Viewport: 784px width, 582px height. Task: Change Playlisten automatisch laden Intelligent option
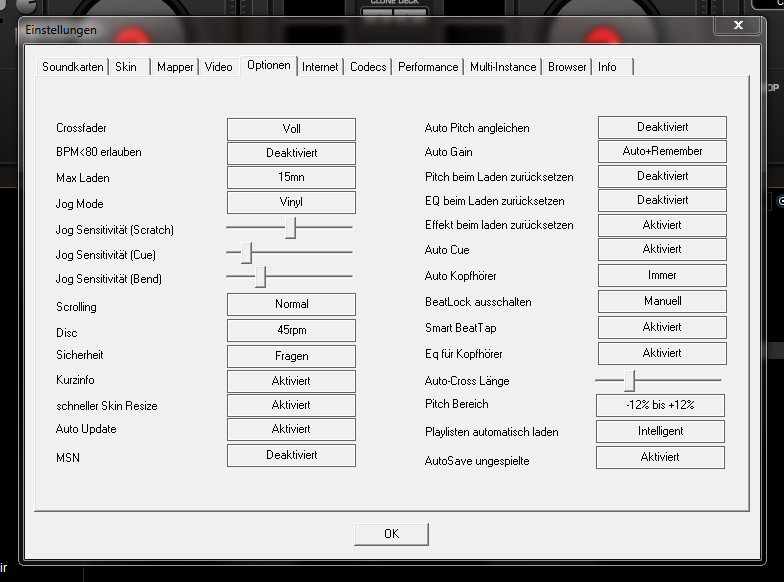[660, 431]
